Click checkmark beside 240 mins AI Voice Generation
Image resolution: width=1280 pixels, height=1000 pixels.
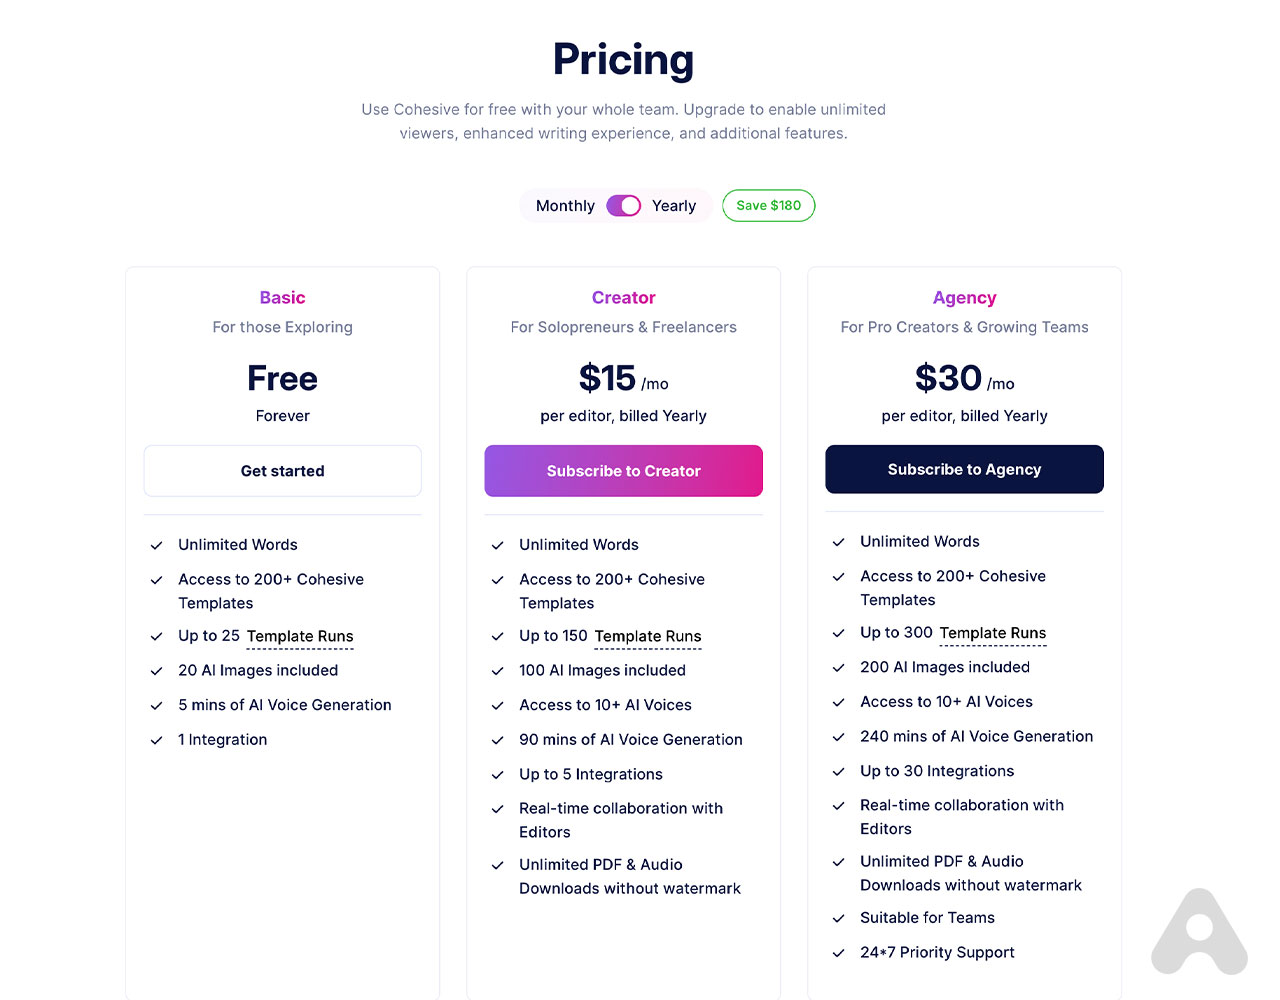[839, 737]
